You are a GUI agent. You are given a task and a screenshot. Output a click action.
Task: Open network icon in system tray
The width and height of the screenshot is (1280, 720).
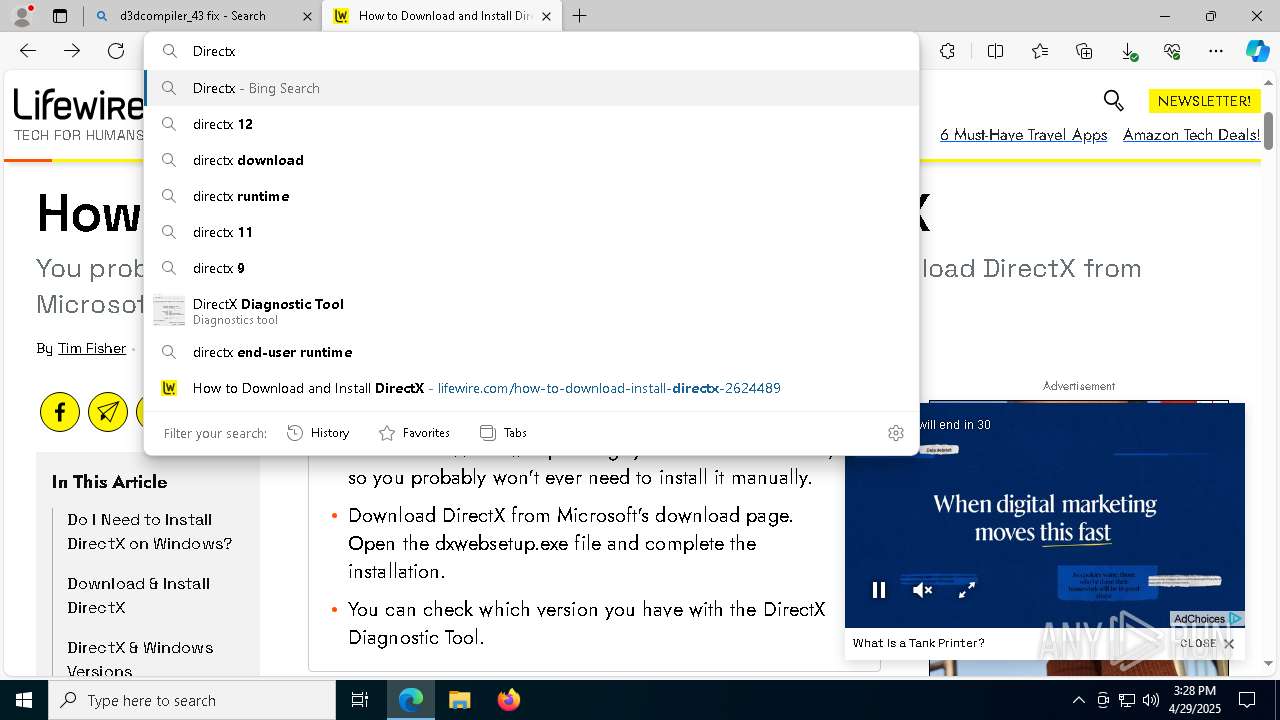point(1127,700)
